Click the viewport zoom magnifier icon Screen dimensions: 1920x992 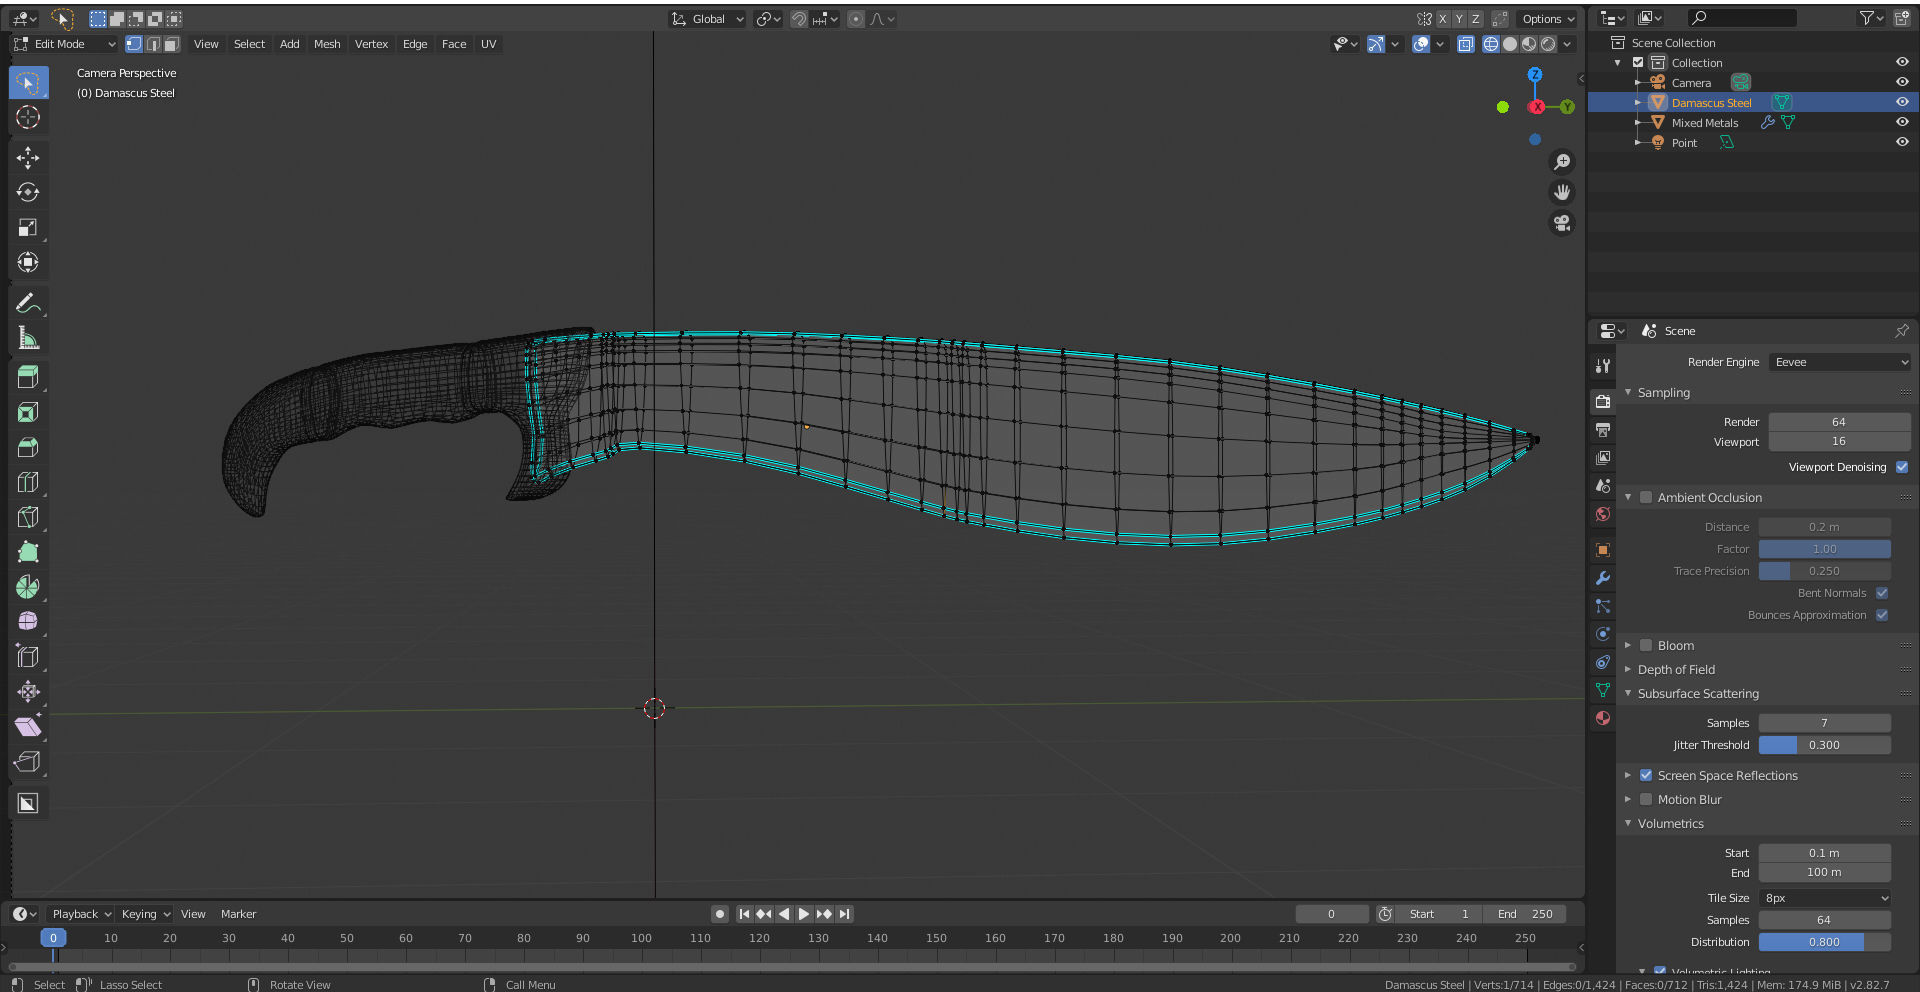1561,162
